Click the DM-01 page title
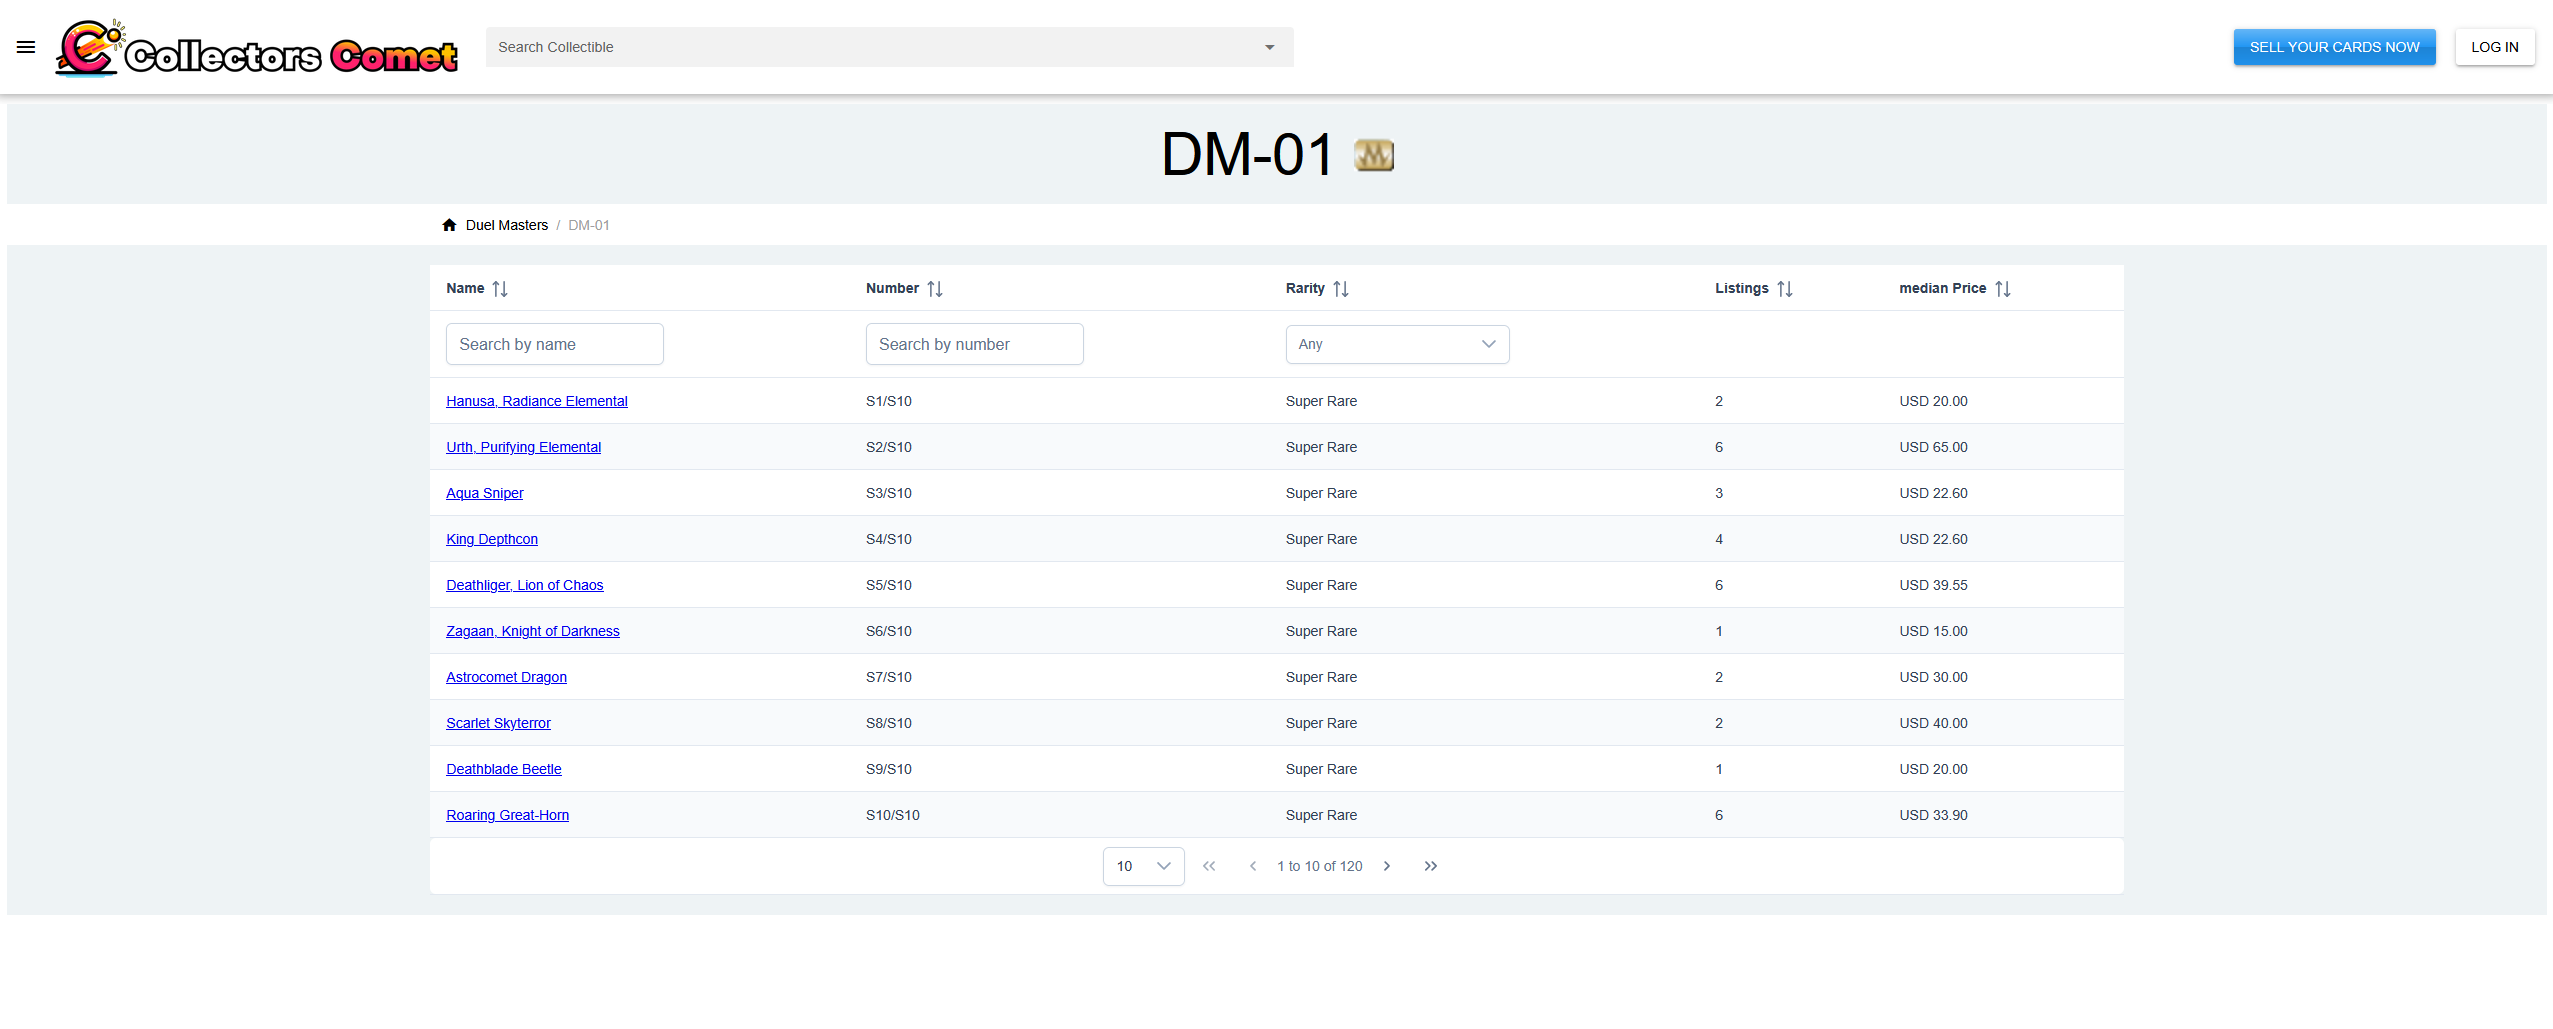 click(1247, 155)
